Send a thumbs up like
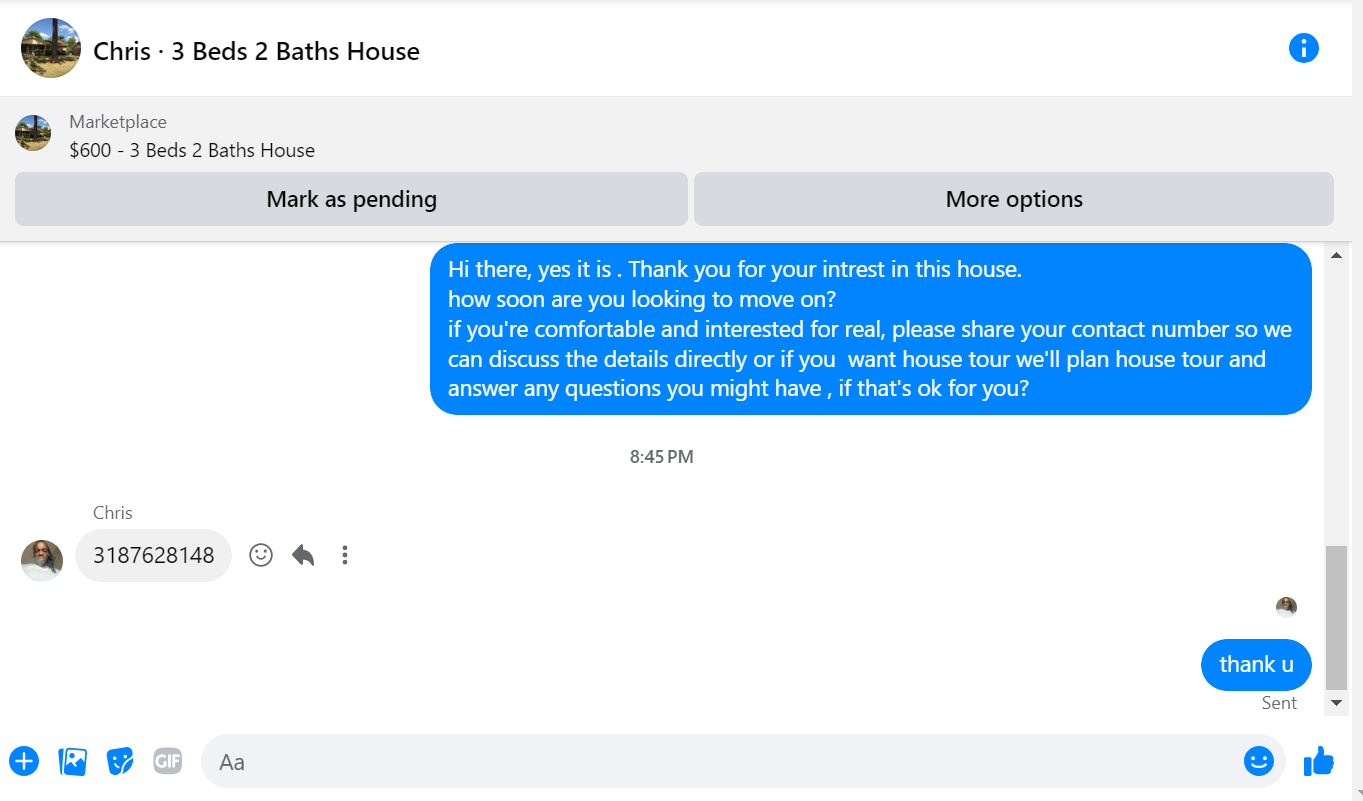Screen dimensions: 1363x801 pos(1319,762)
